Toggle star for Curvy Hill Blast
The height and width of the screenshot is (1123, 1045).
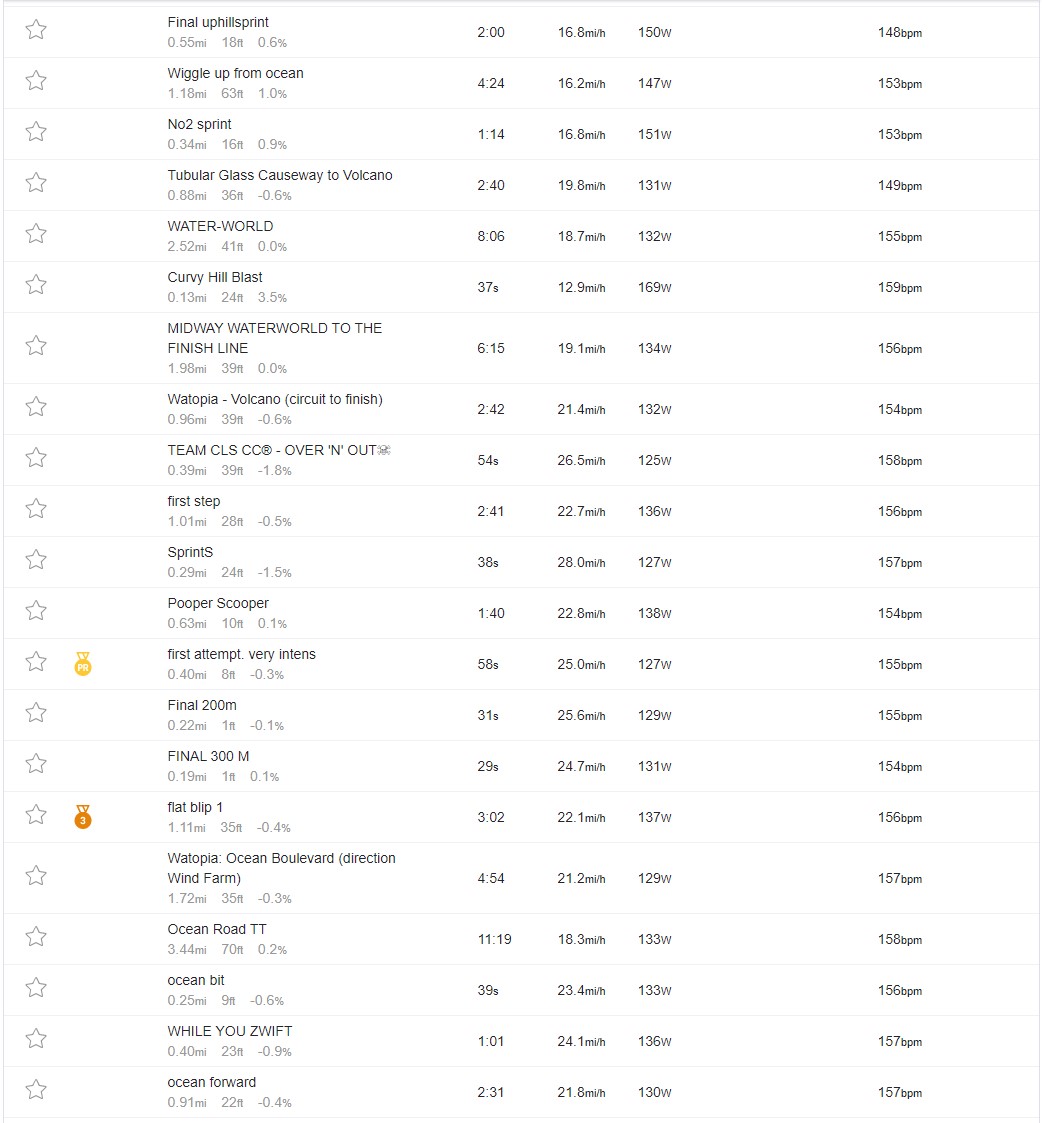(x=36, y=285)
